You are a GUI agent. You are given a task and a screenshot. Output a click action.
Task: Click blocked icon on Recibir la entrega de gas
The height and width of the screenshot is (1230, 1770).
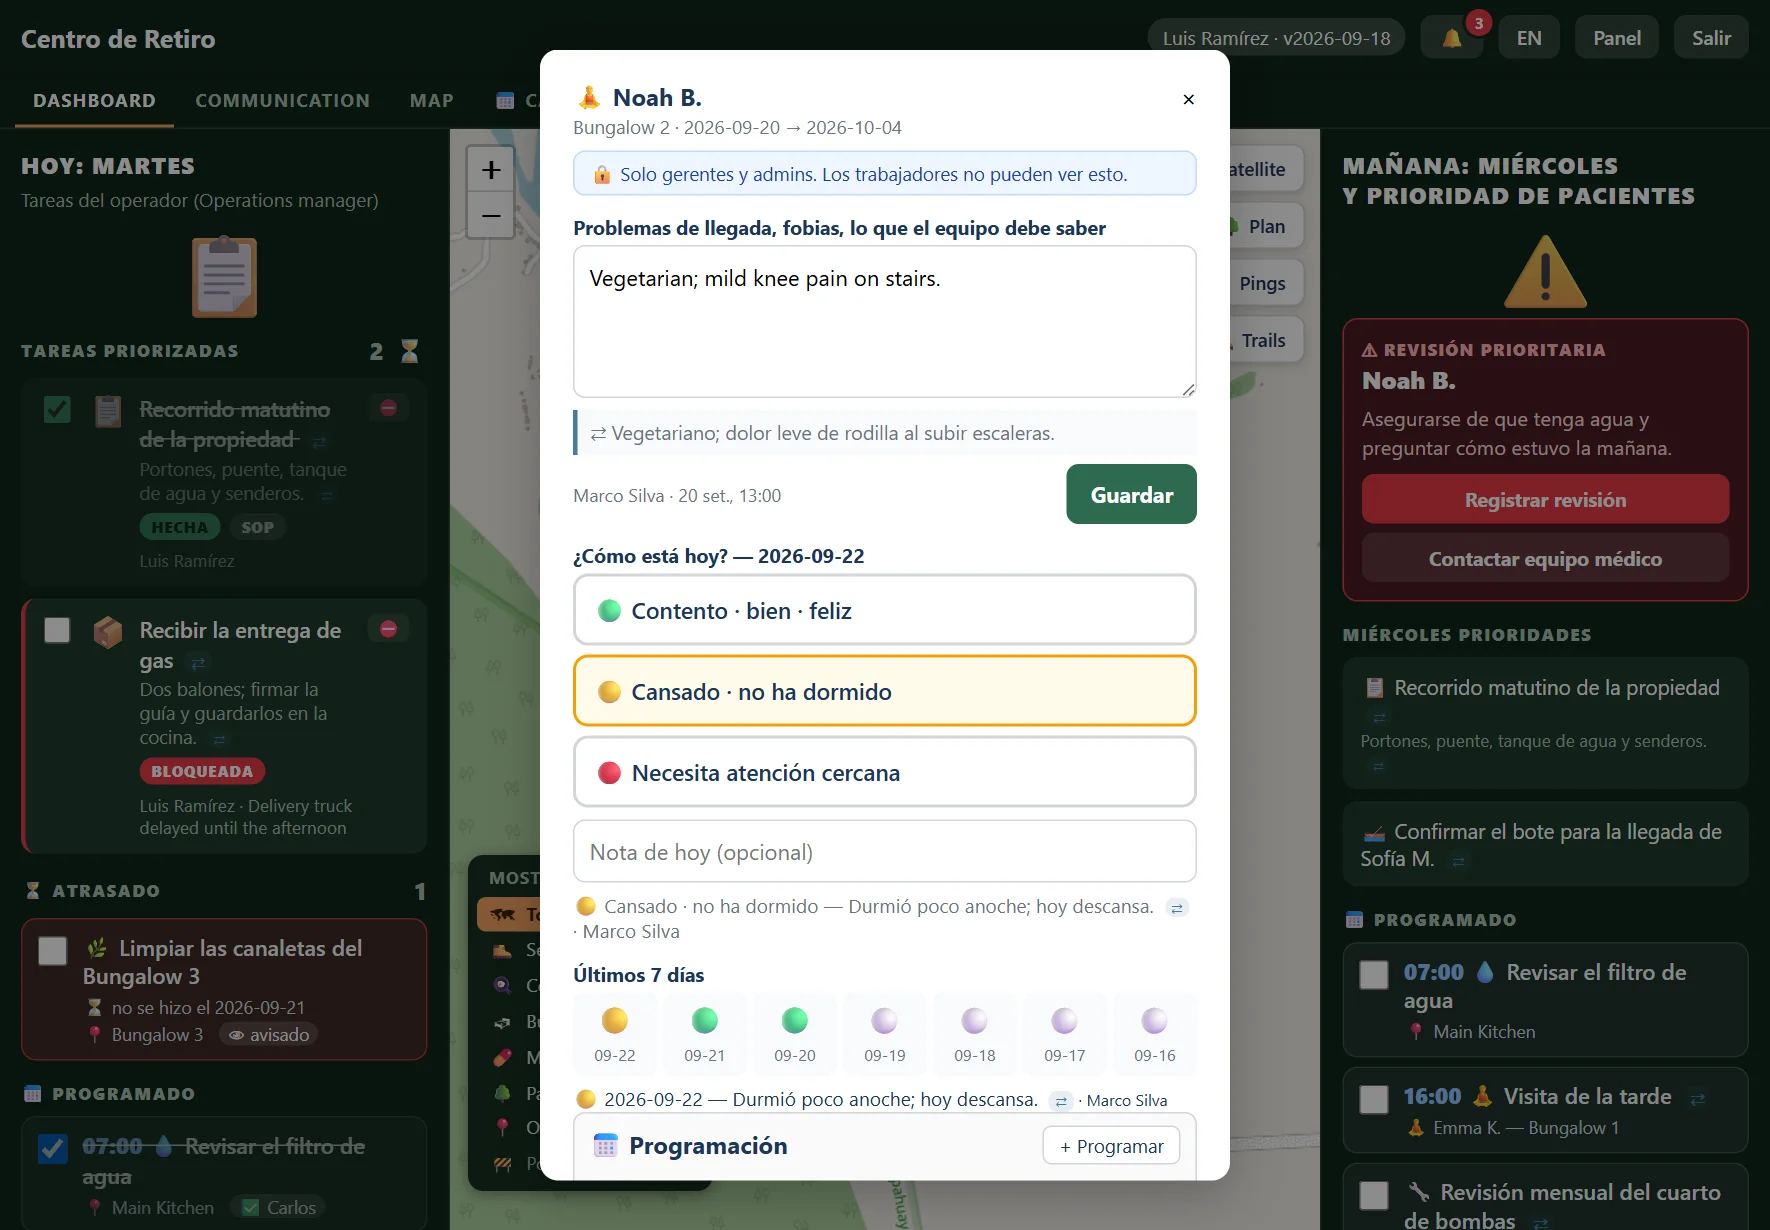[388, 629]
